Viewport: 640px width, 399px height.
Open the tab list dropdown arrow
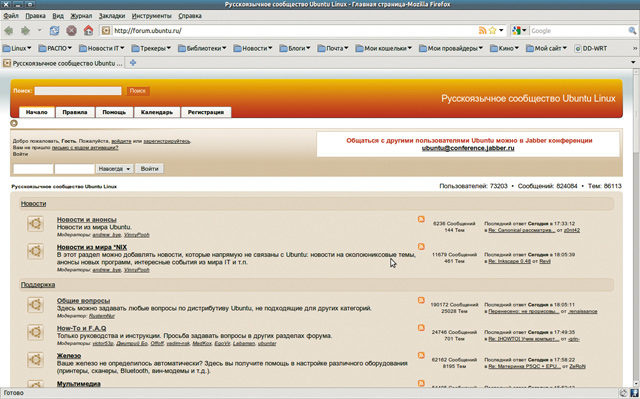tap(633, 63)
